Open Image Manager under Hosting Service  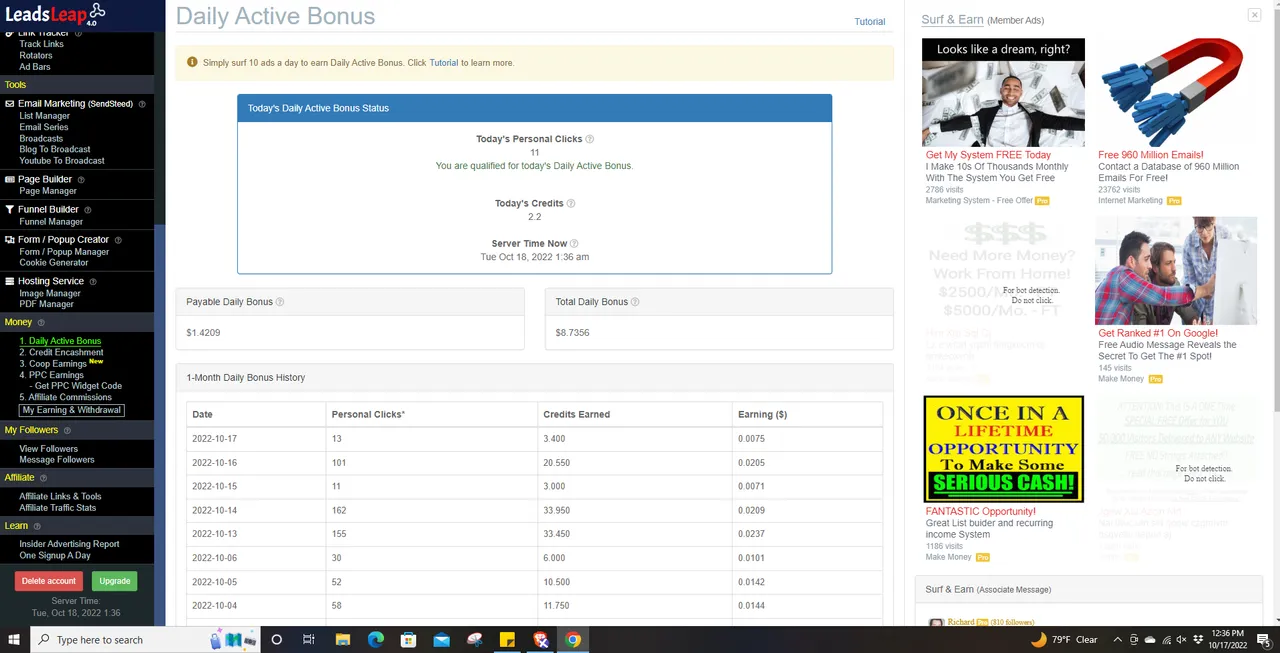click(x=50, y=293)
